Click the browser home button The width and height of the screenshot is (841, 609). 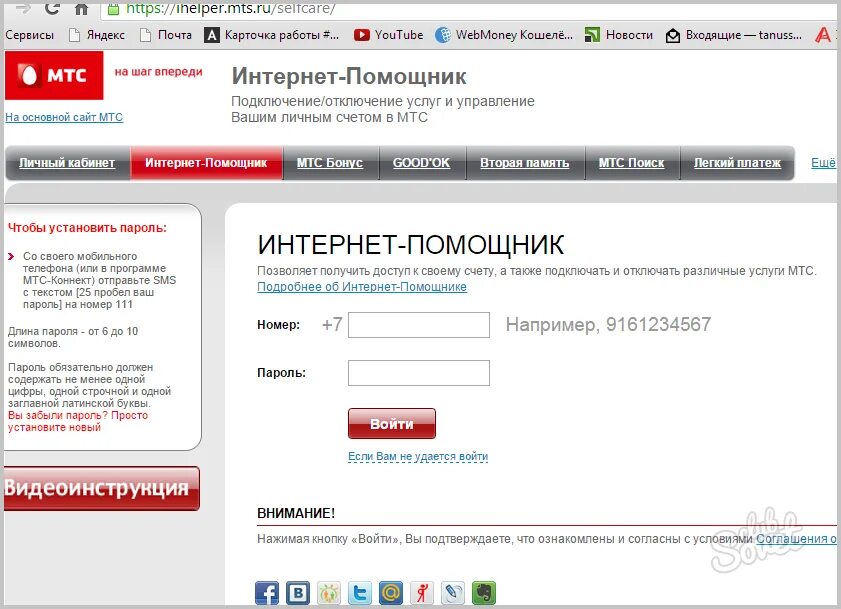pos(81,9)
